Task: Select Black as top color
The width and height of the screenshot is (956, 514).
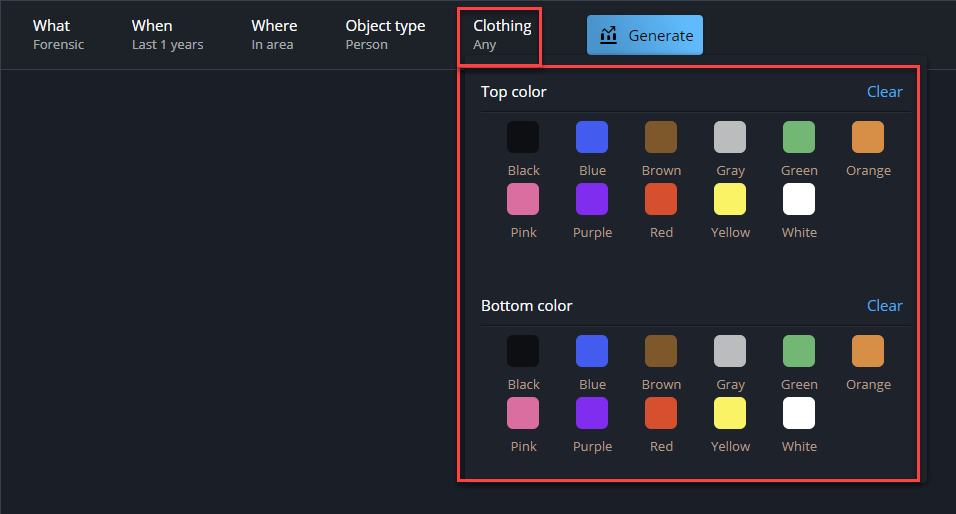Action: (x=523, y=137)
